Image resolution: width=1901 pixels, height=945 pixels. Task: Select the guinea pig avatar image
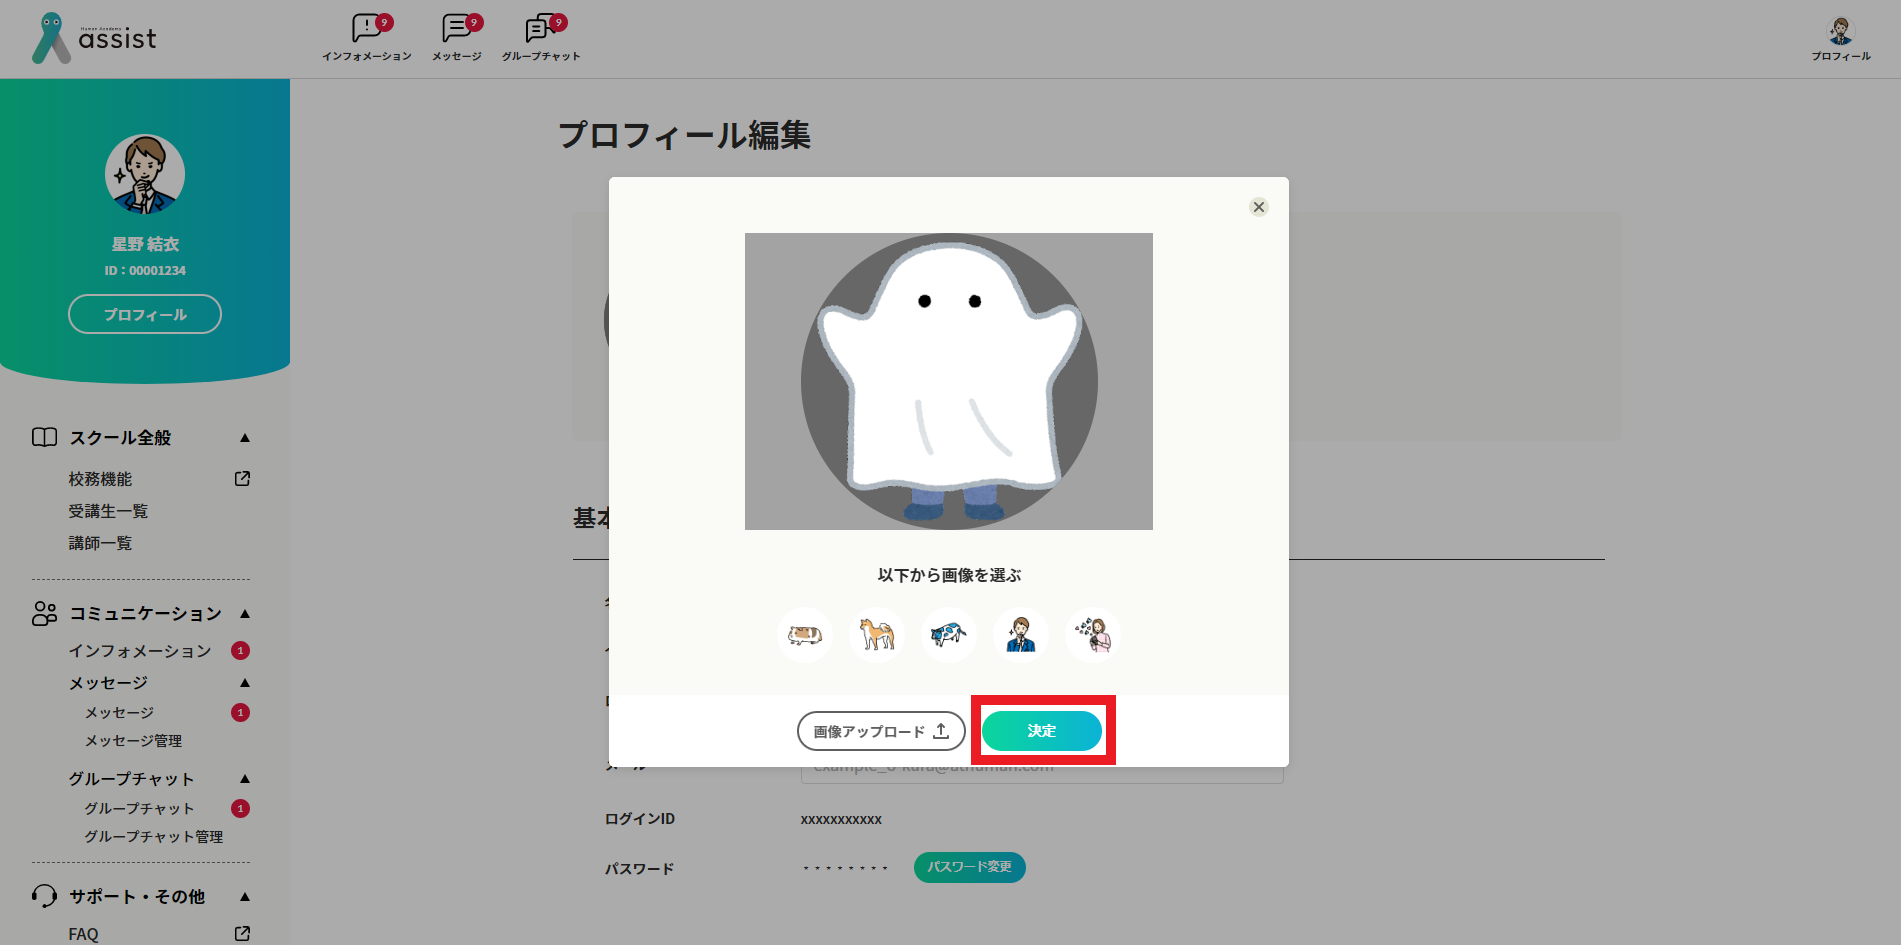804,635
